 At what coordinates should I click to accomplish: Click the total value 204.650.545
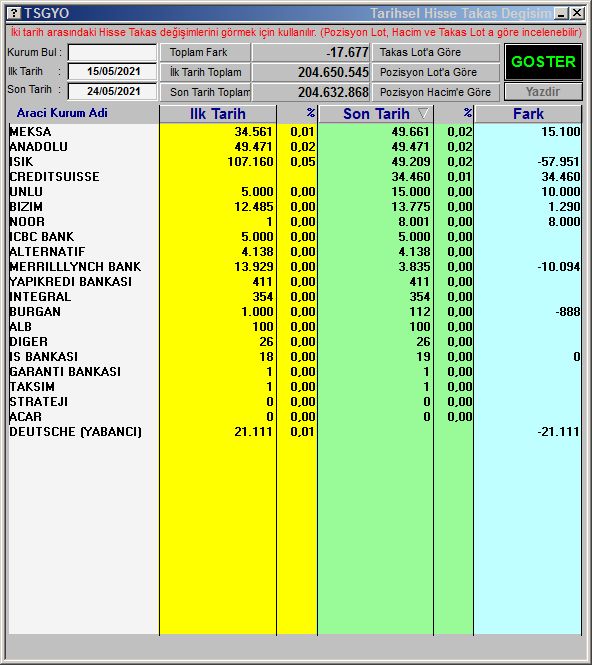coord(333,72)
